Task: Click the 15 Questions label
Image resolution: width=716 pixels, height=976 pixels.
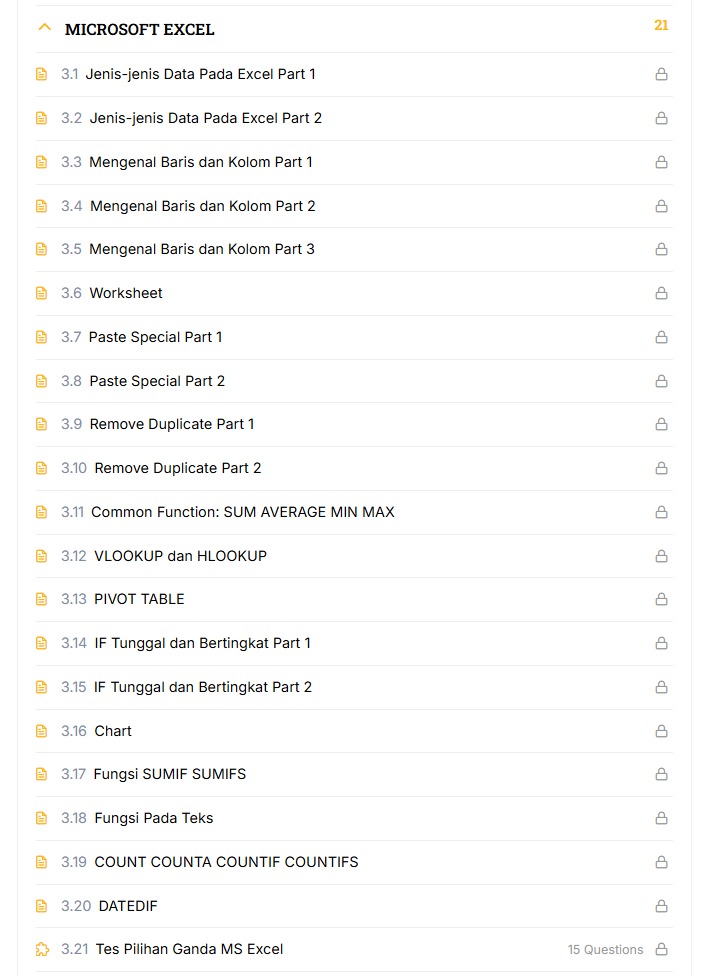Action: 605,950
